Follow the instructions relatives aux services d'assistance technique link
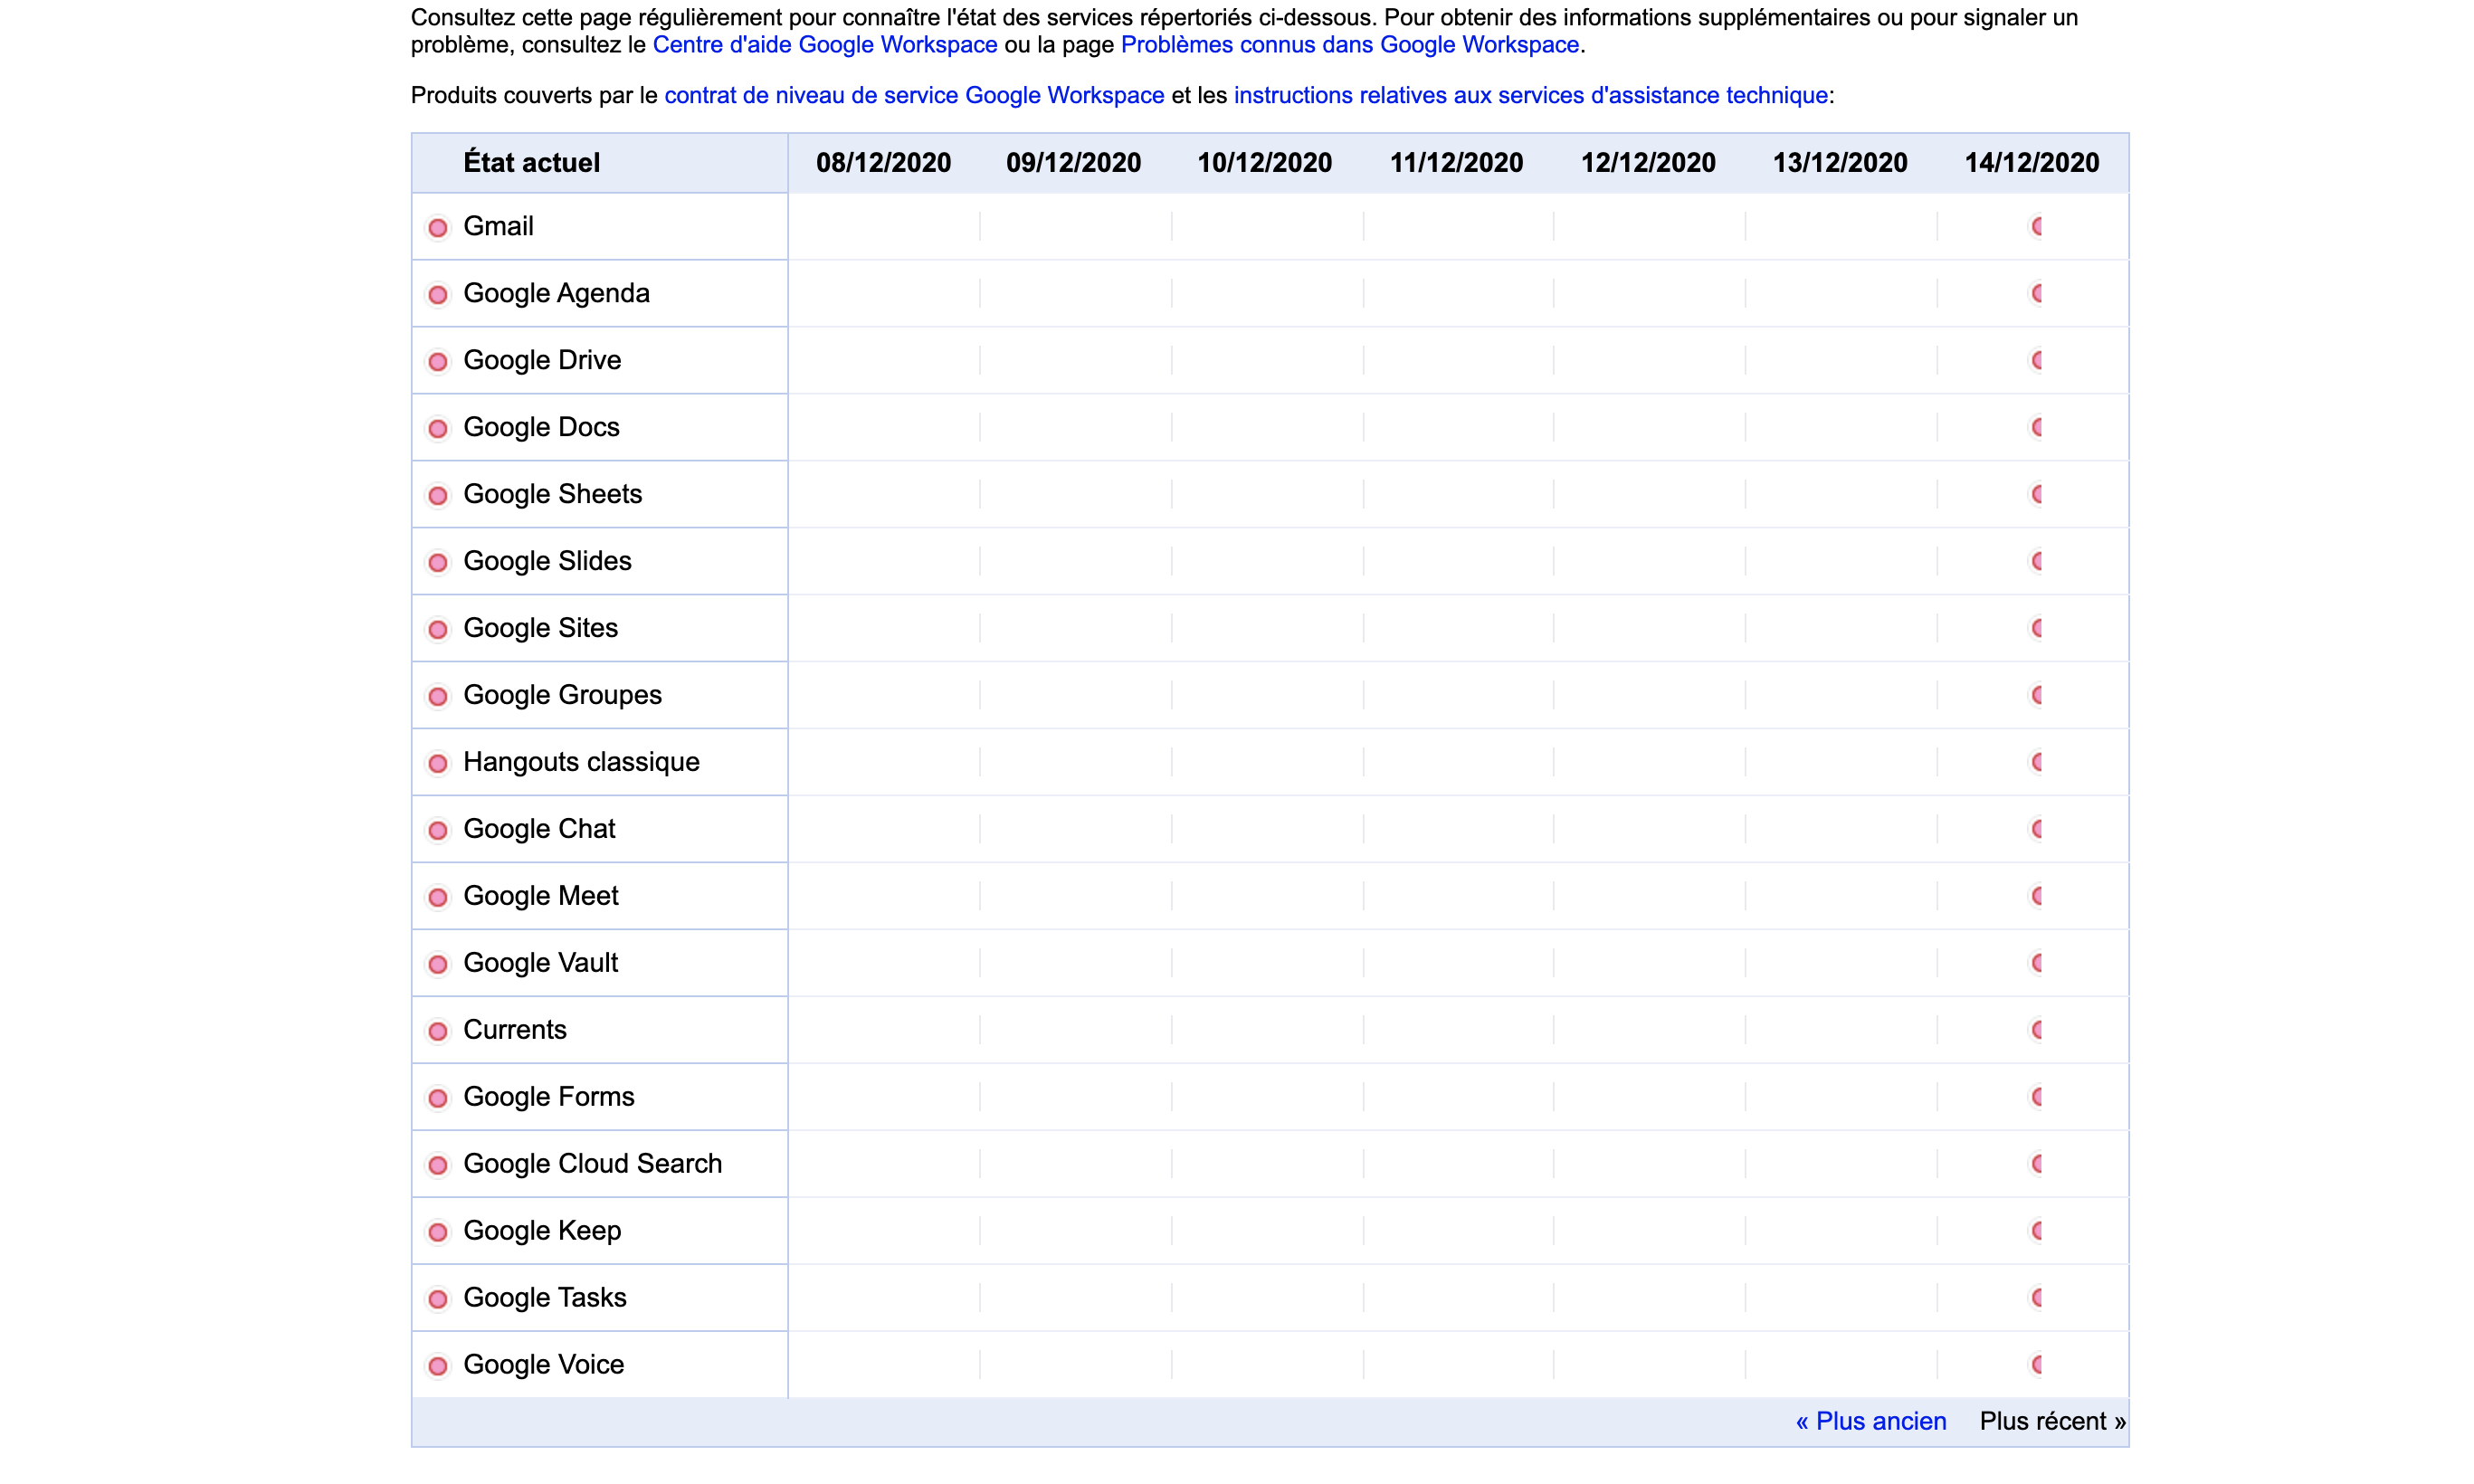The image size is (2474, 1484). click(1531, 96)
